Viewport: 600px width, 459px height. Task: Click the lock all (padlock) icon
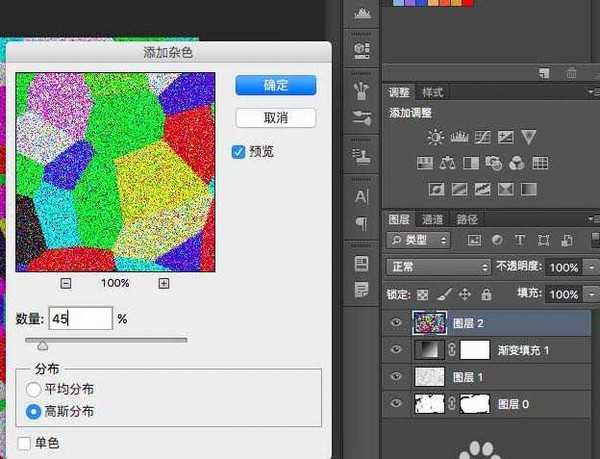486,294
